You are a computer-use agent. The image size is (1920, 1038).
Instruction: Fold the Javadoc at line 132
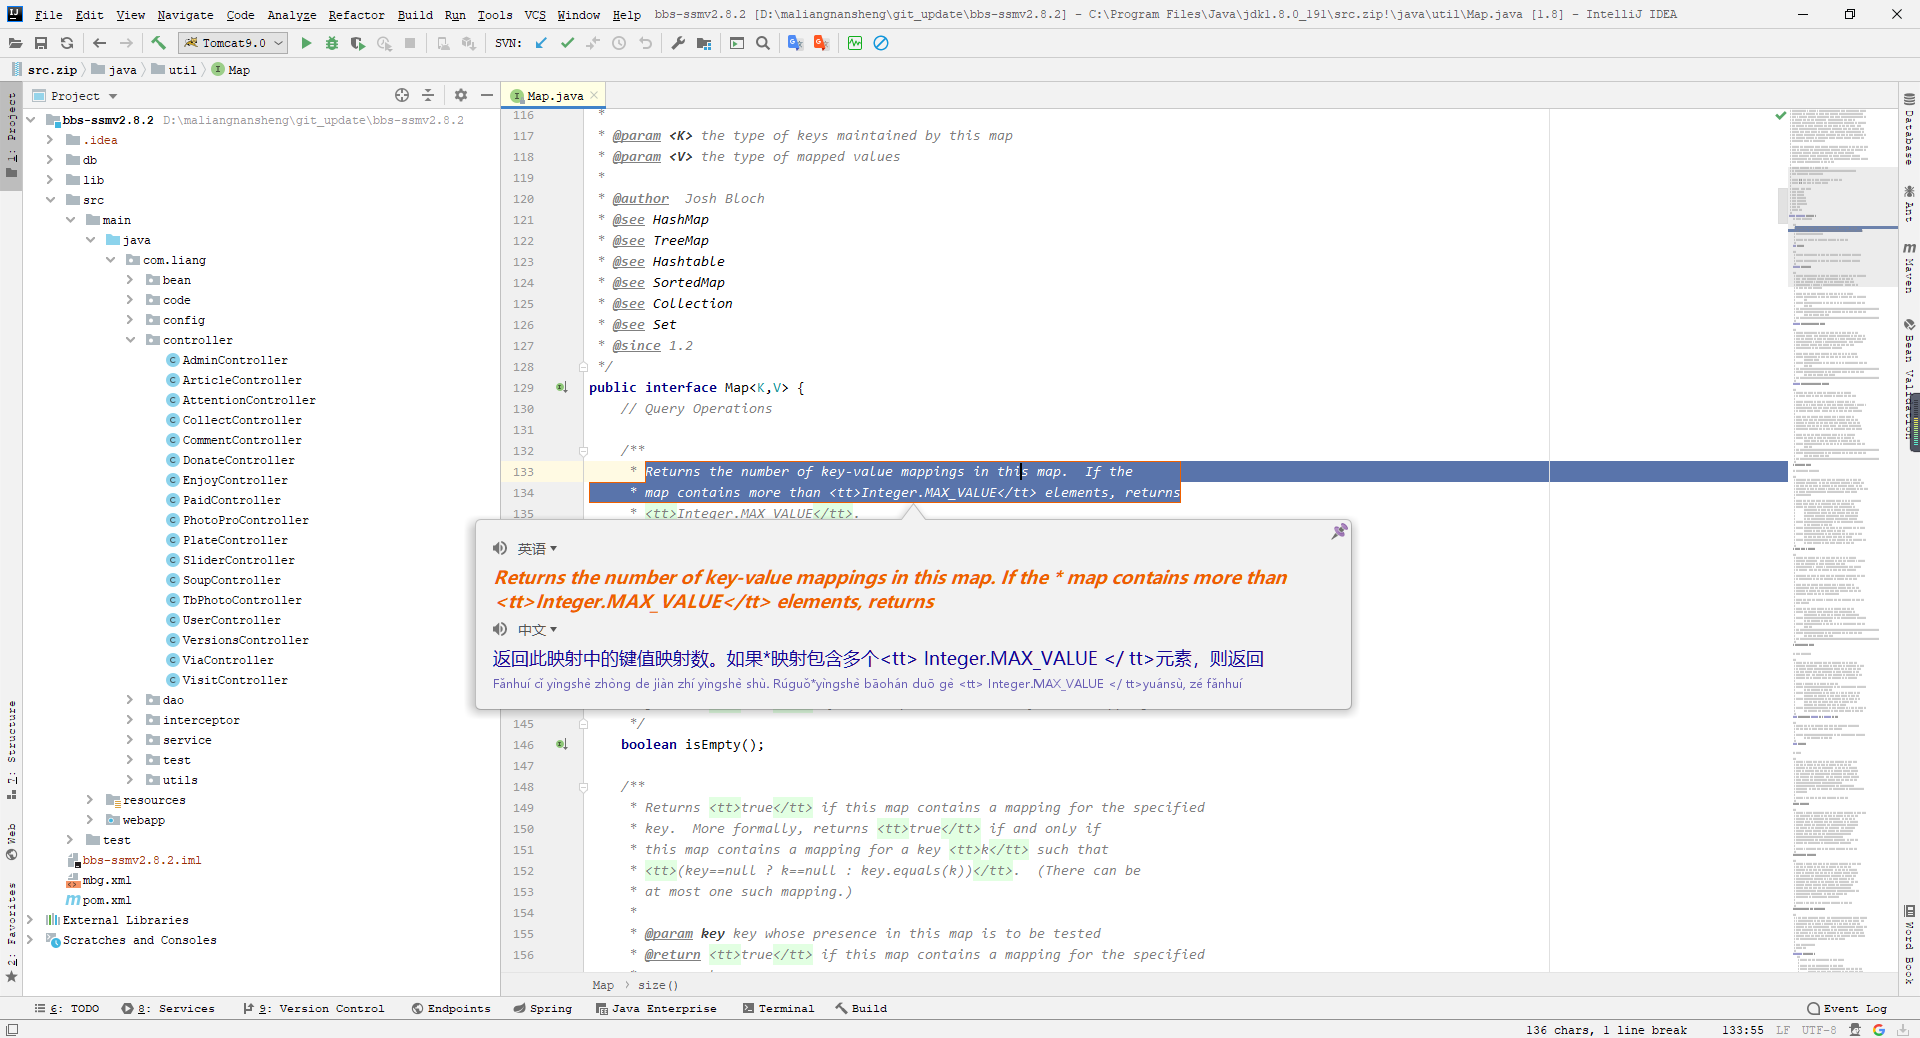point(583,451)
